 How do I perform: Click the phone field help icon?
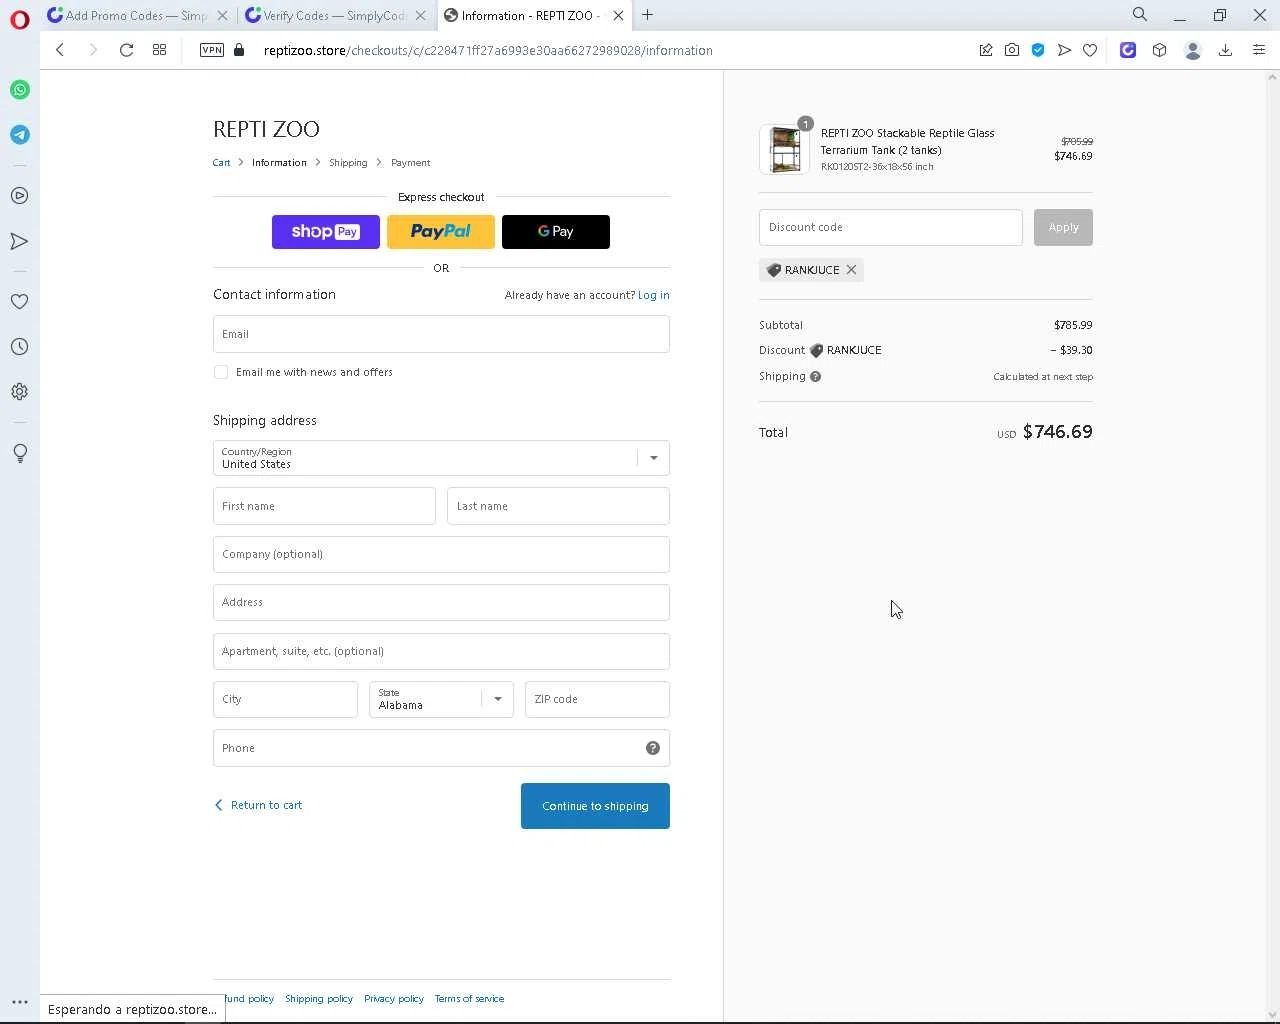653,748
